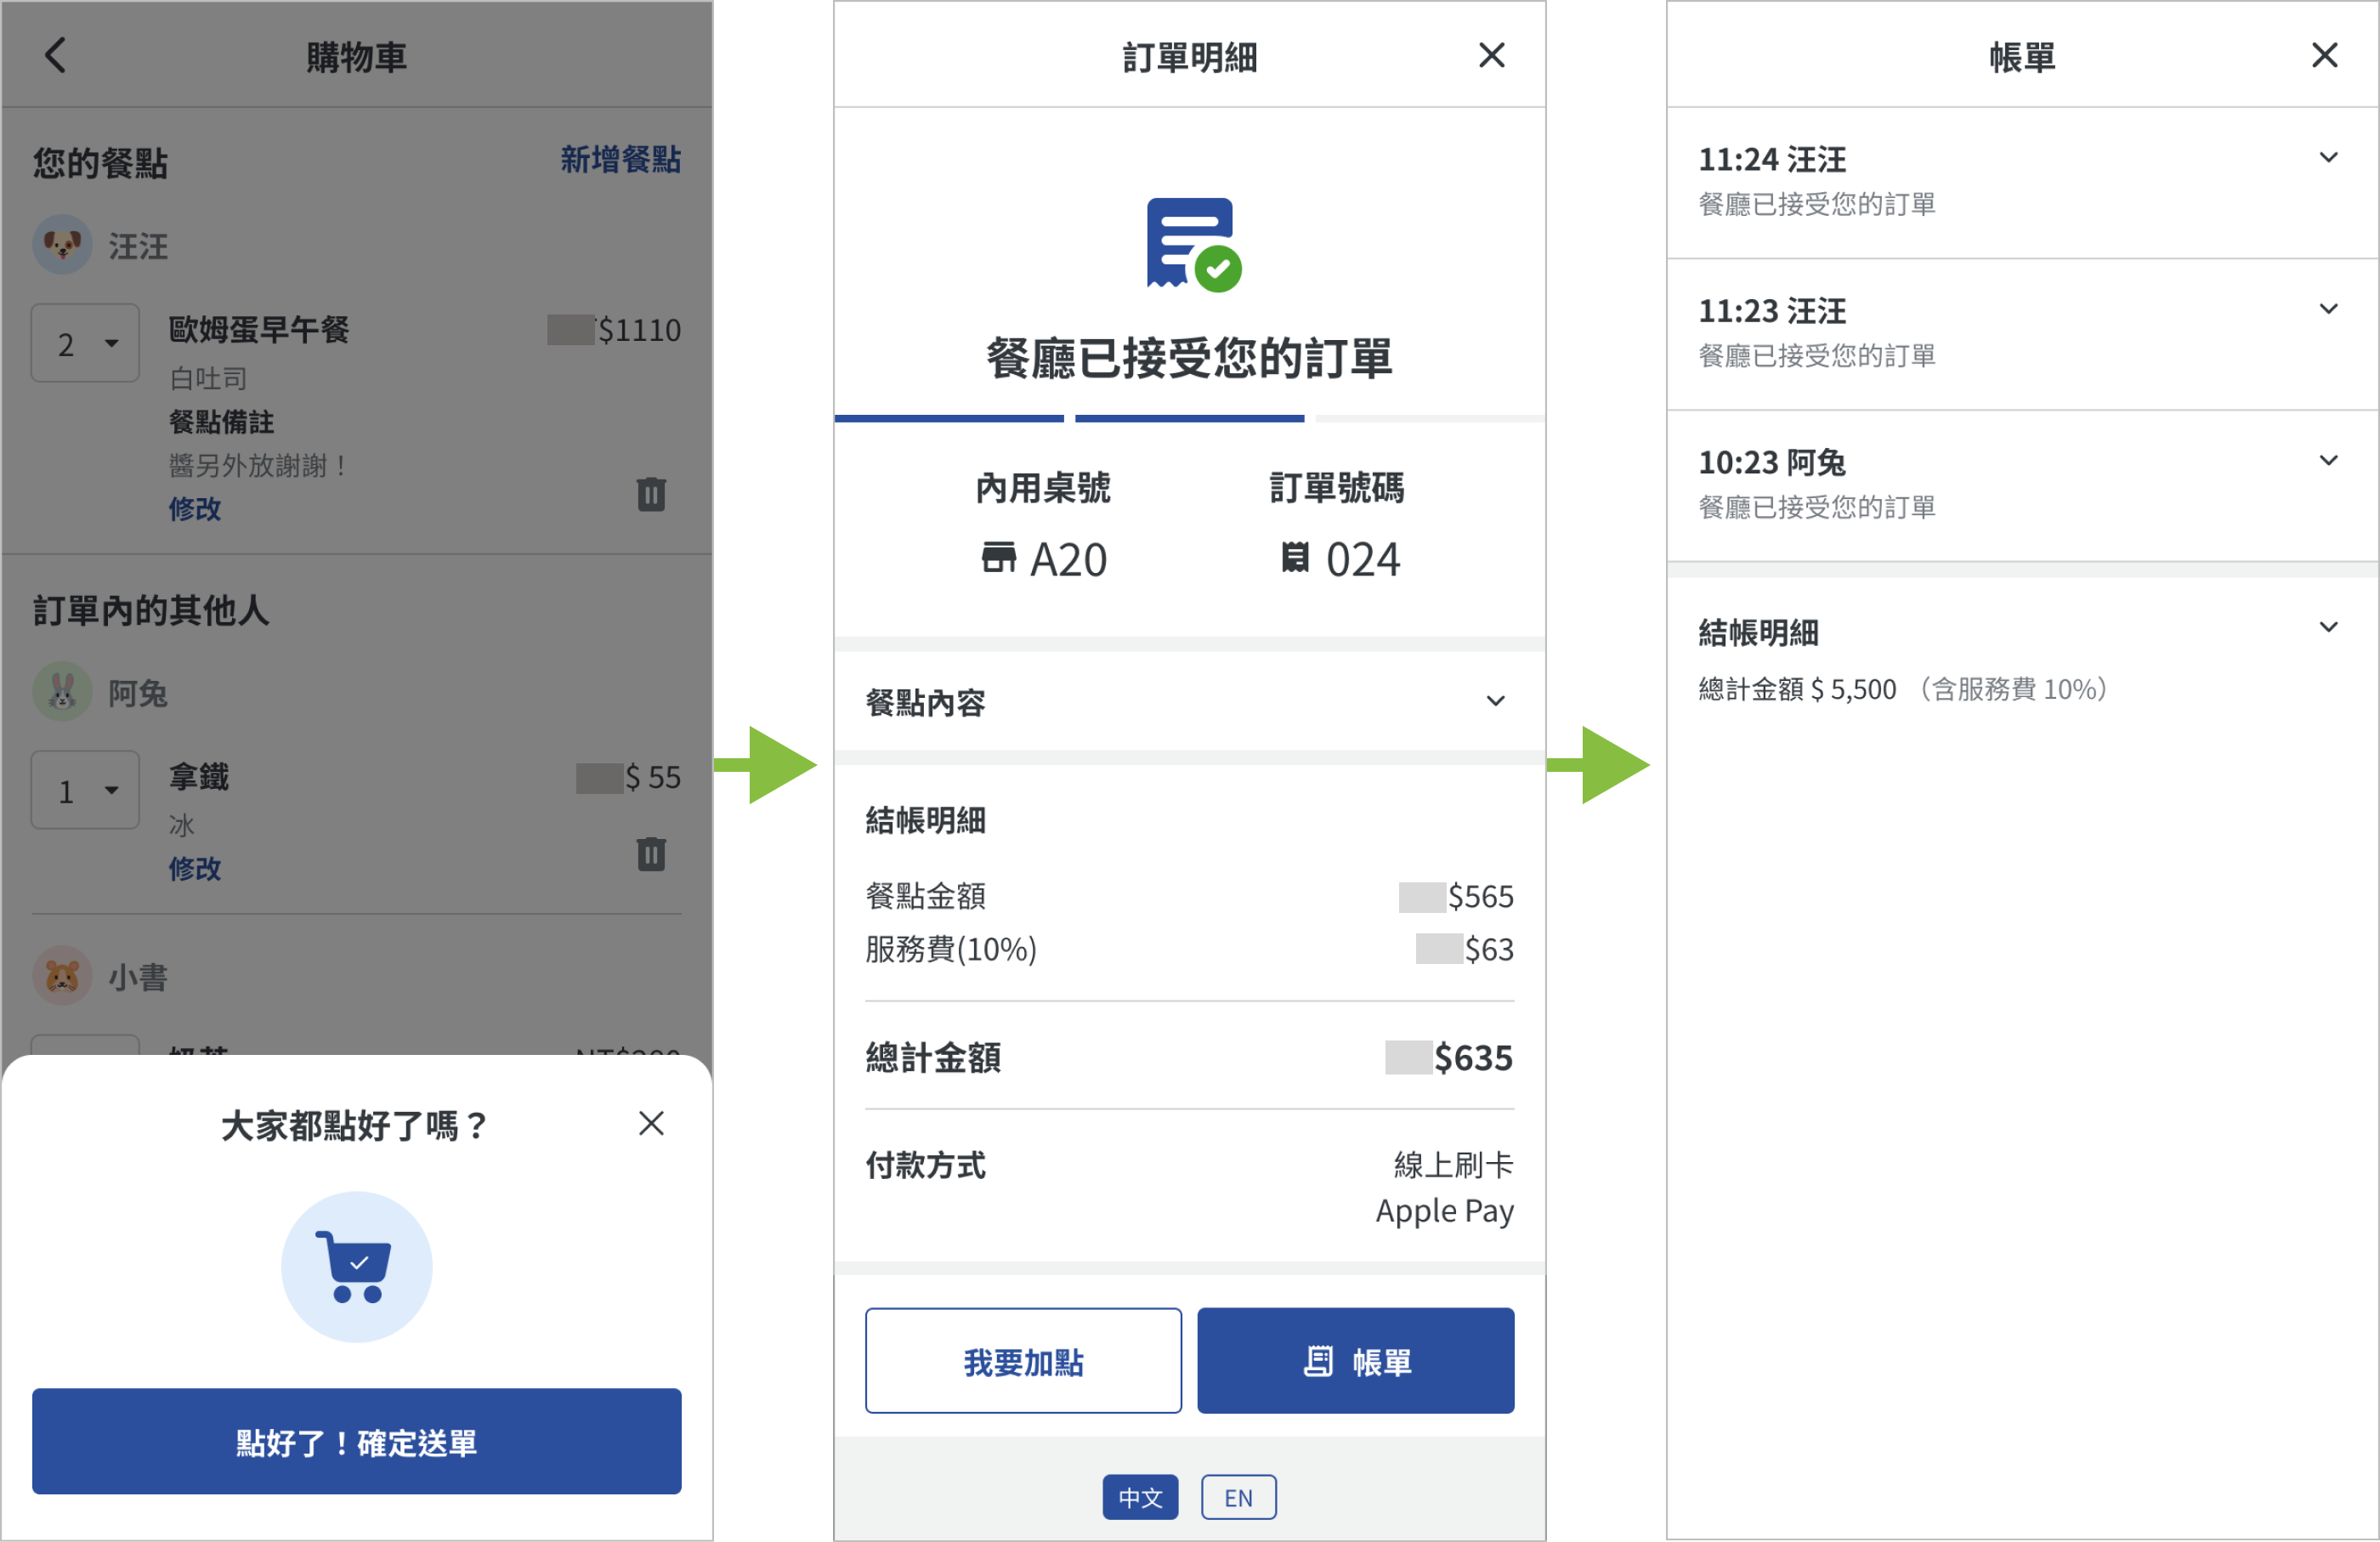2380x1542 pixels.
Task: Click the order accepted receipt icon
Action: click(1191, 244)
